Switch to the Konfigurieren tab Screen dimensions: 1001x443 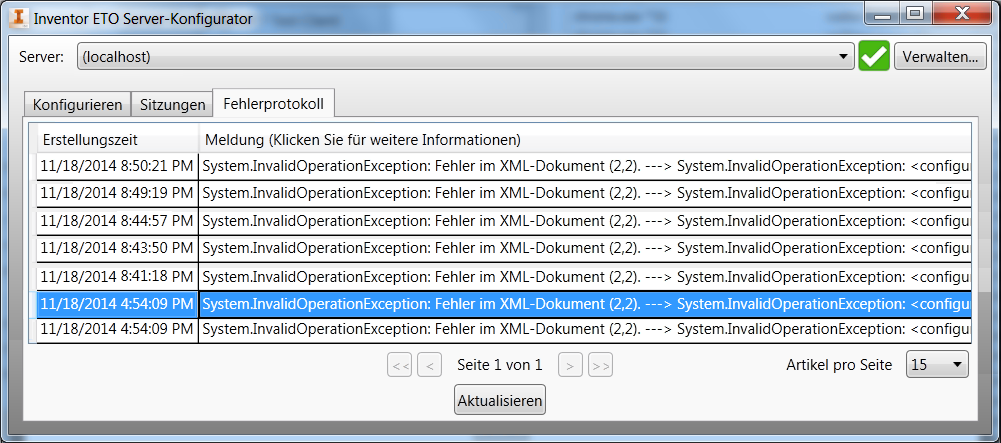tap(78, 104)
